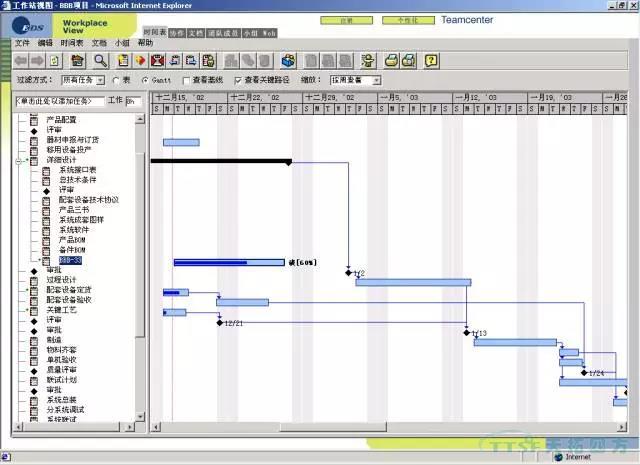
Task: Open the 缩放 zoom dropdown
Action: point(355,80)
